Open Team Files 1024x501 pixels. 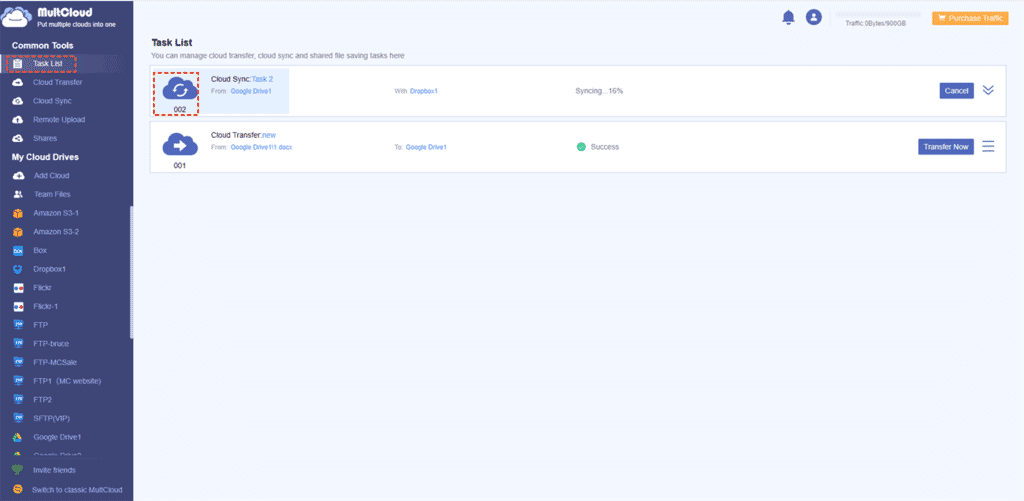pos(52,194)
